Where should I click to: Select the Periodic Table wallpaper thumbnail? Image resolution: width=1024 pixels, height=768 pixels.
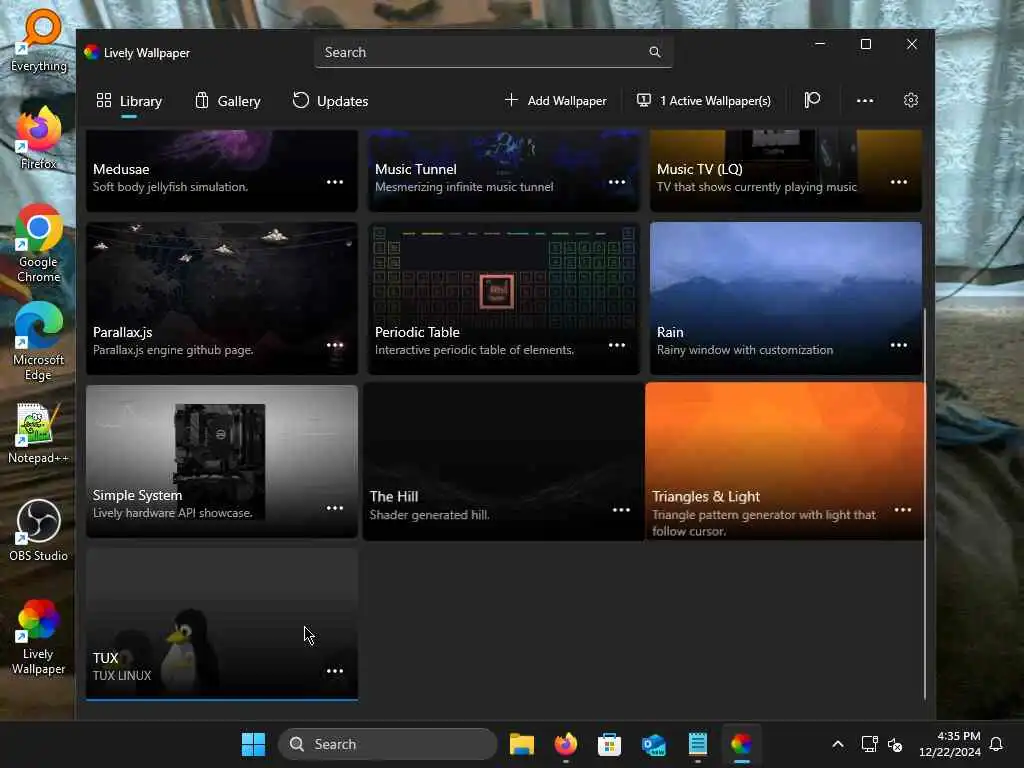(x=504, y=298)
